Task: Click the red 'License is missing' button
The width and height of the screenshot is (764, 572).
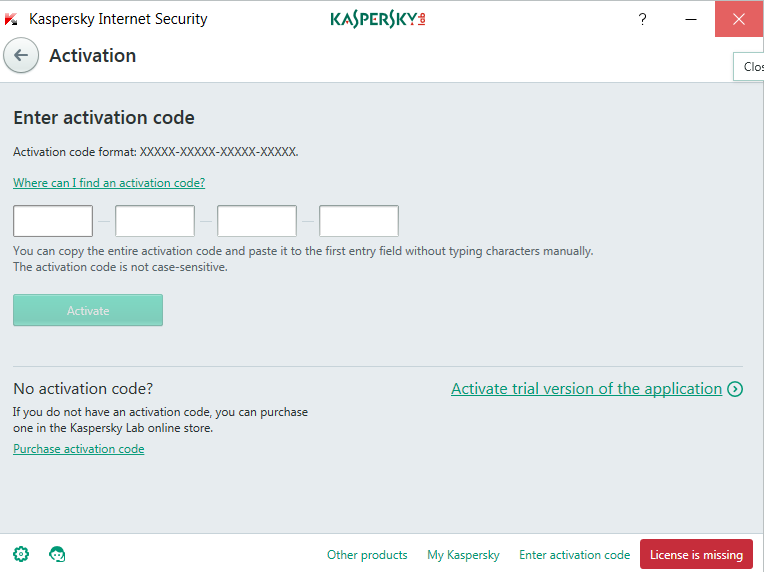Action: pos(696,554)
